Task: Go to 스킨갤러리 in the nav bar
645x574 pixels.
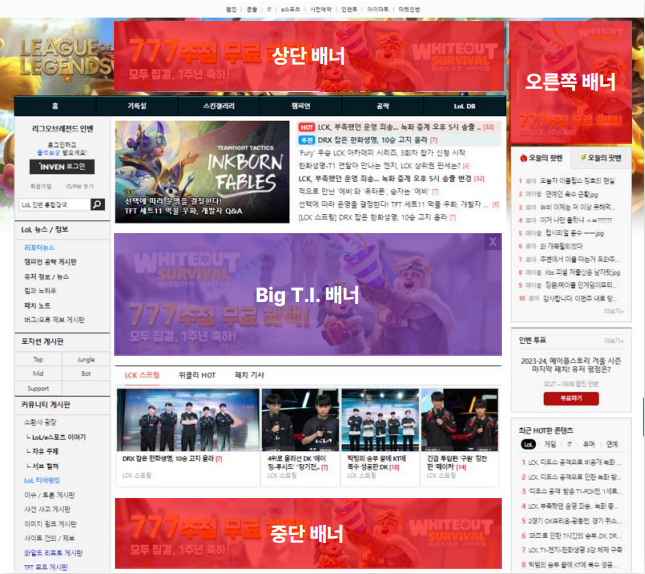Action: [219, 106]
